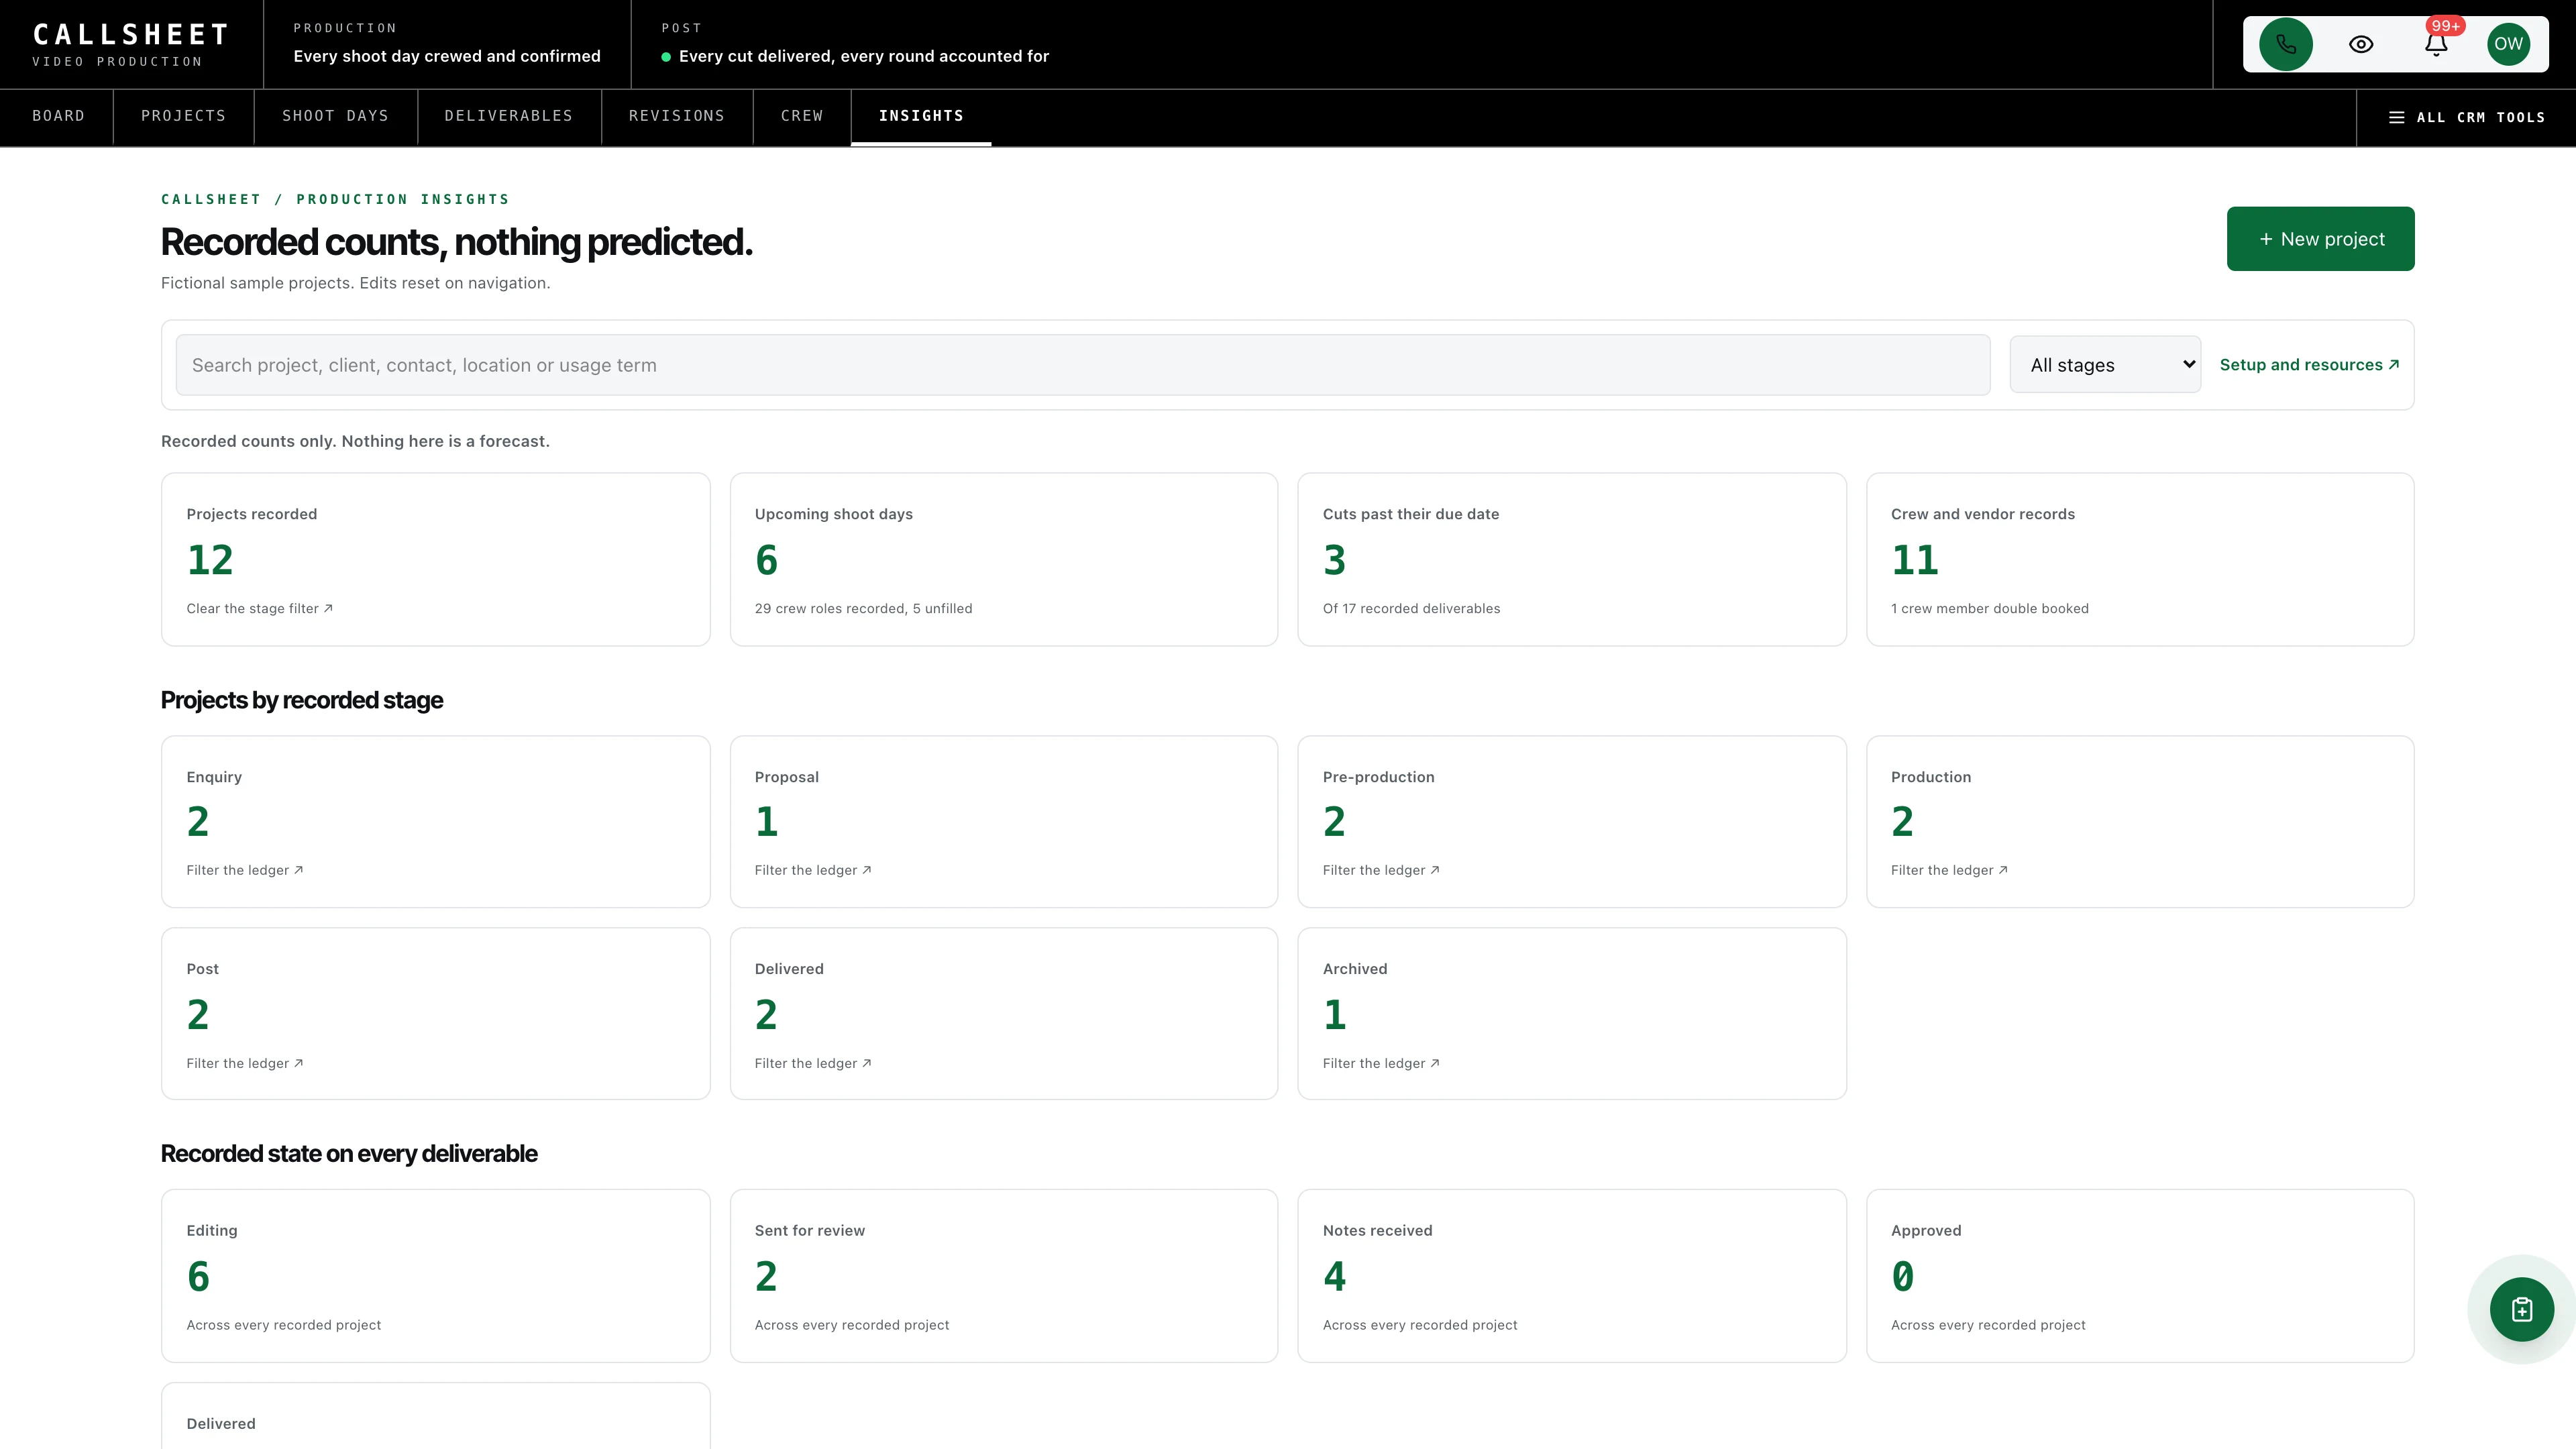The width and height of the screenshot is (2576, 1449).
Task: Click the Cuts past their due date card
Action: [x=1571, y=559]
